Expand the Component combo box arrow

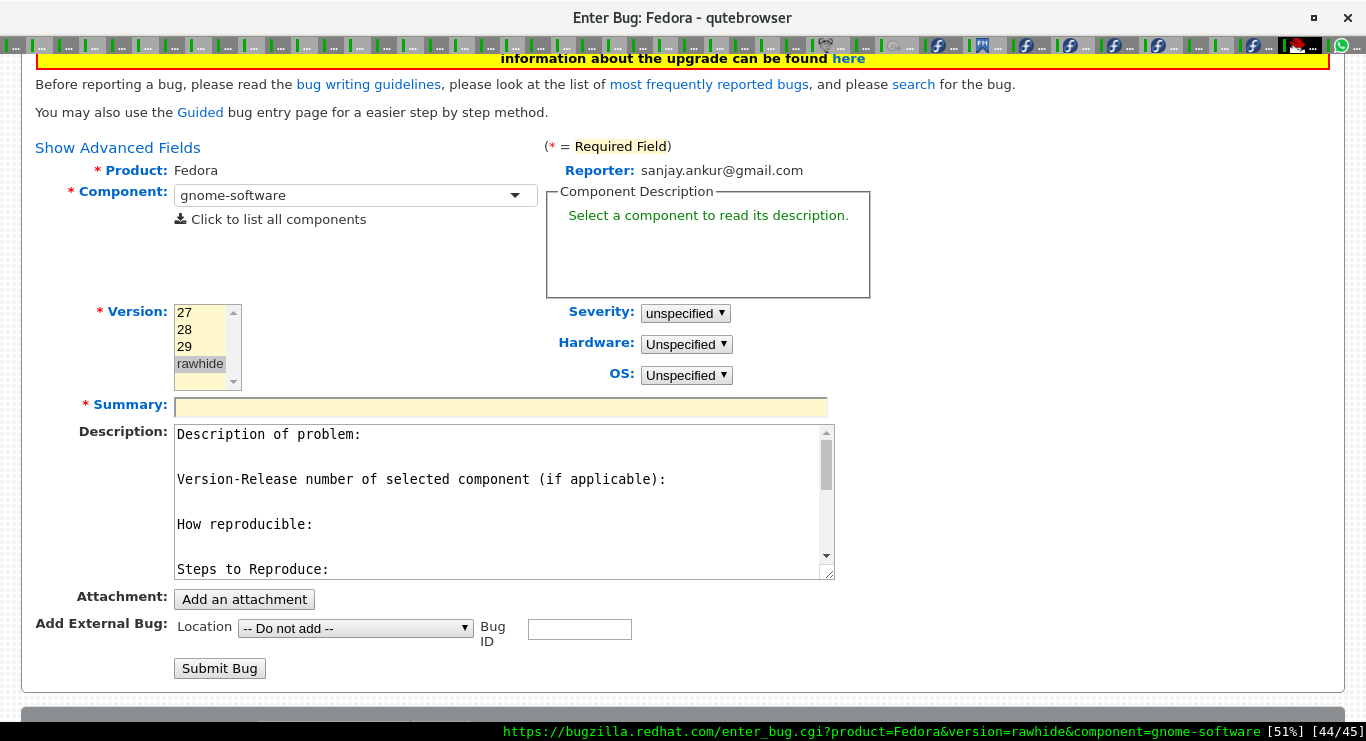point(516,195)
